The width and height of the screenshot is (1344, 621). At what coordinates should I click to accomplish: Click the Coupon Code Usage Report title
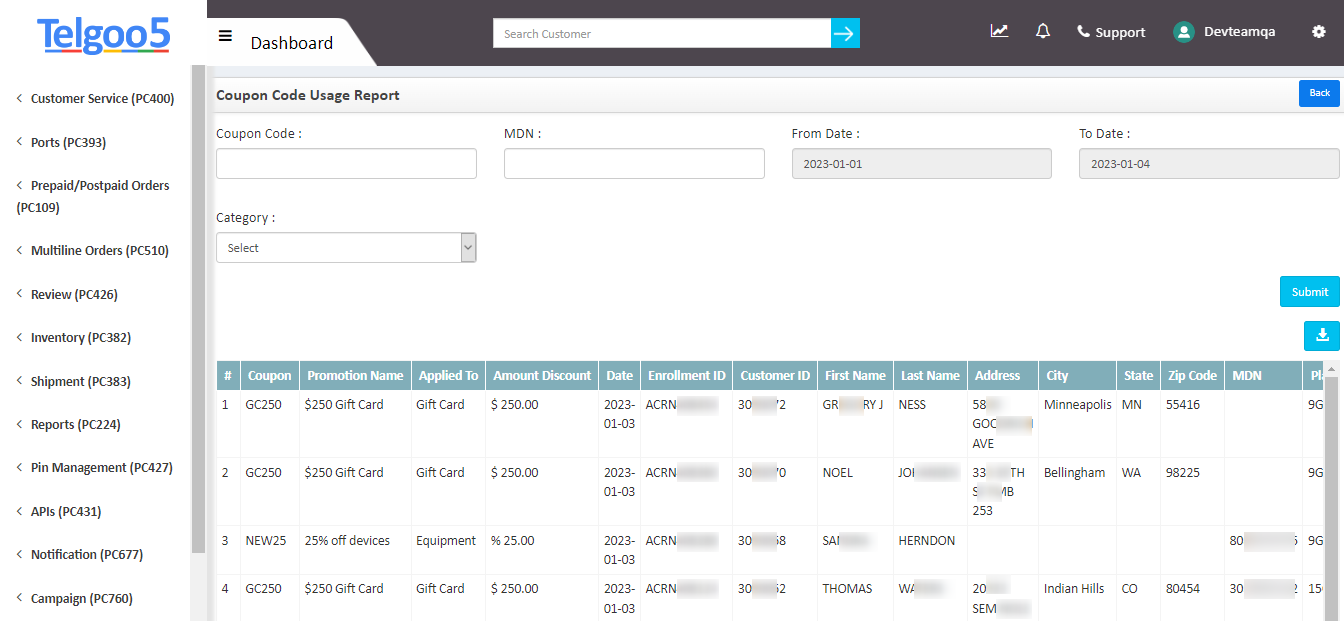click(308, 95)
